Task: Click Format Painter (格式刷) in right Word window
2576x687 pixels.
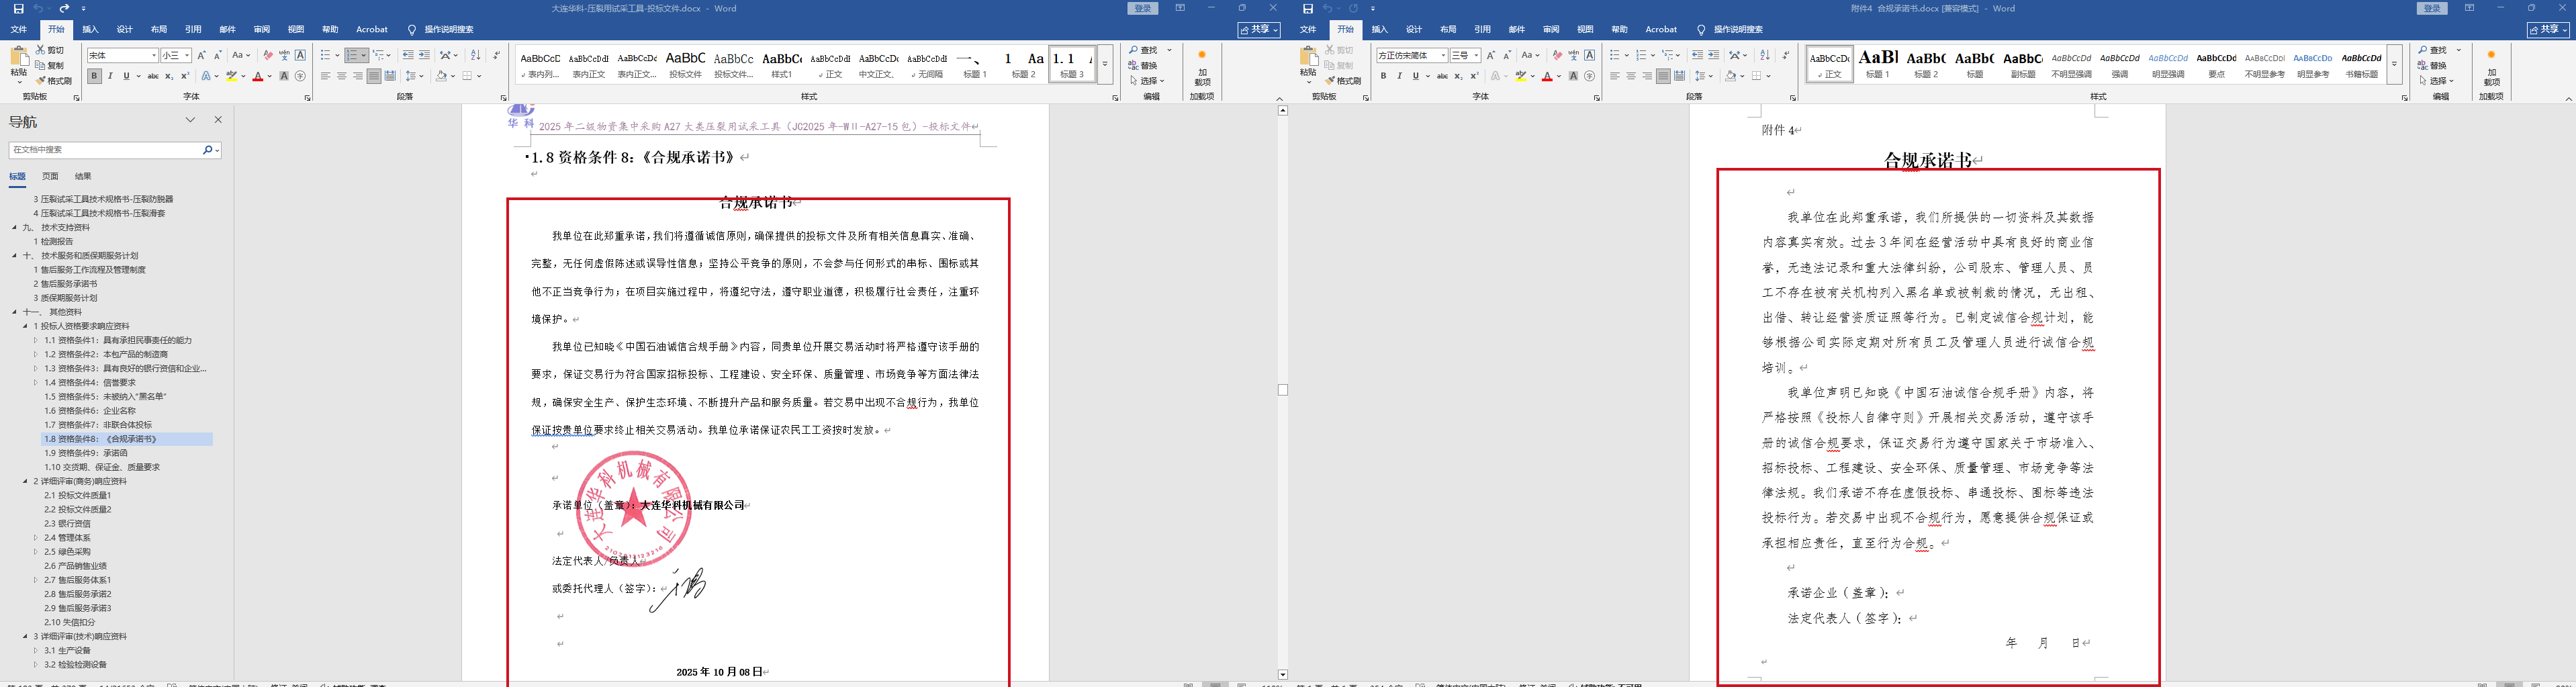Action: click(x=1343, y=81)
